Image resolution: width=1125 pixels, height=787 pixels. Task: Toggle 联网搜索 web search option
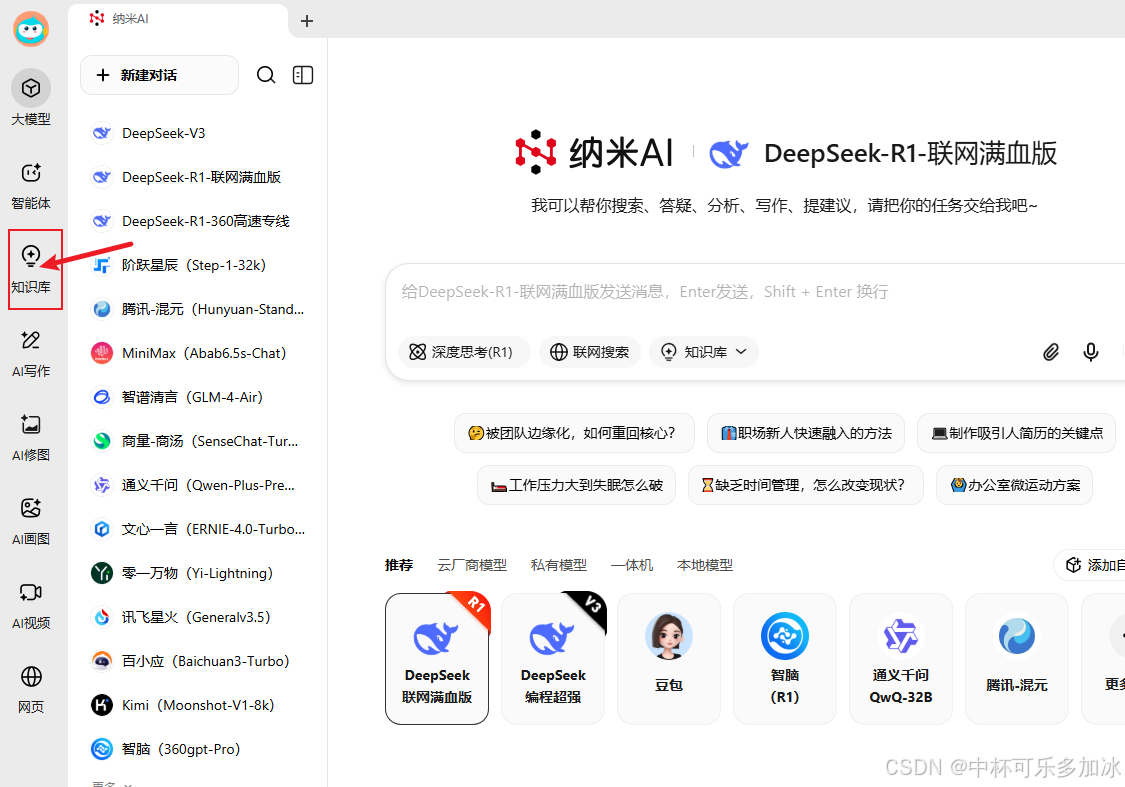click(590, 352)
